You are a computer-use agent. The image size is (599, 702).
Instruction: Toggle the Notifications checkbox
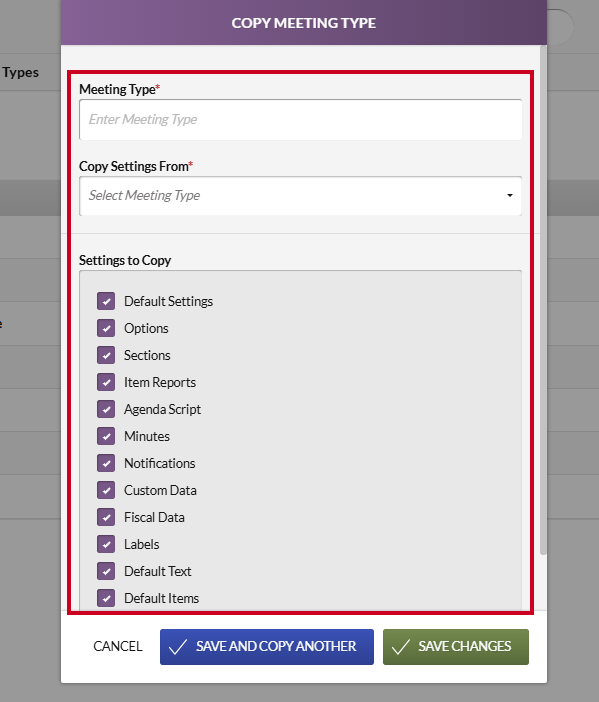(106, 463)
